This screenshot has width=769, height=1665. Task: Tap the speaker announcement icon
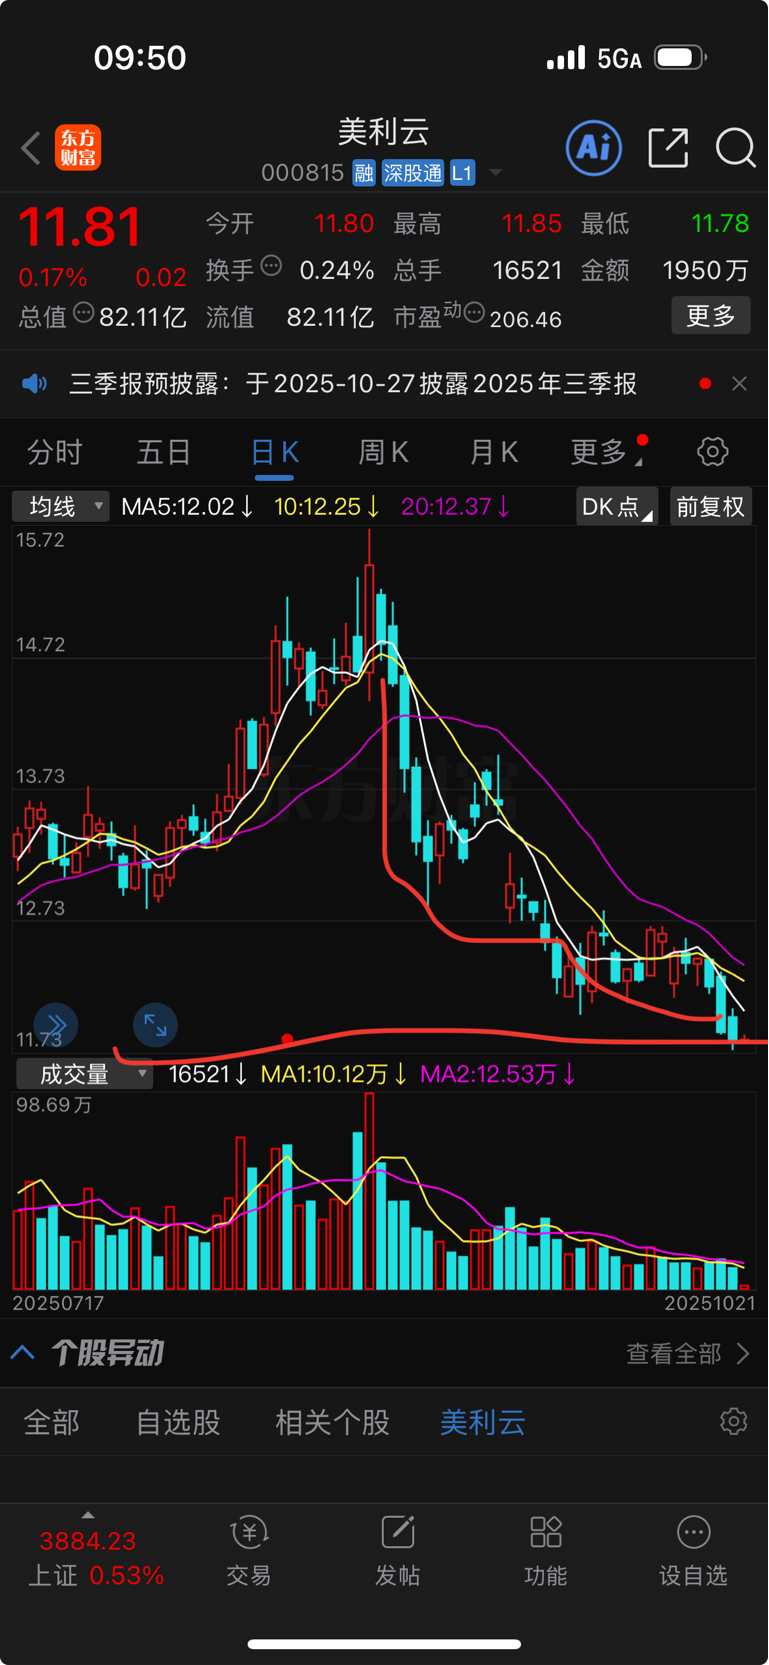(35, 384)
